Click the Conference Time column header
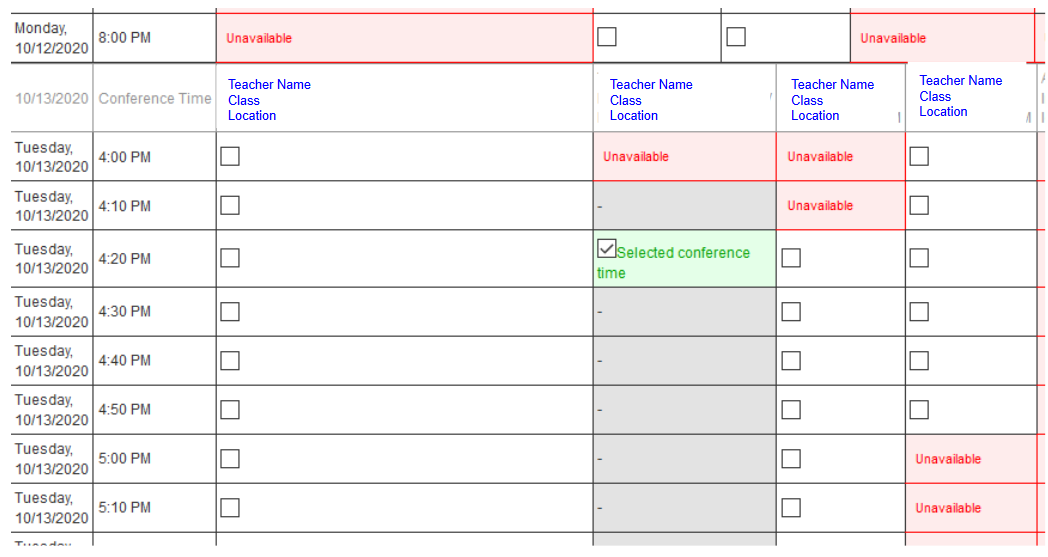The image size is (1048, 557). [x=155, y=98]
